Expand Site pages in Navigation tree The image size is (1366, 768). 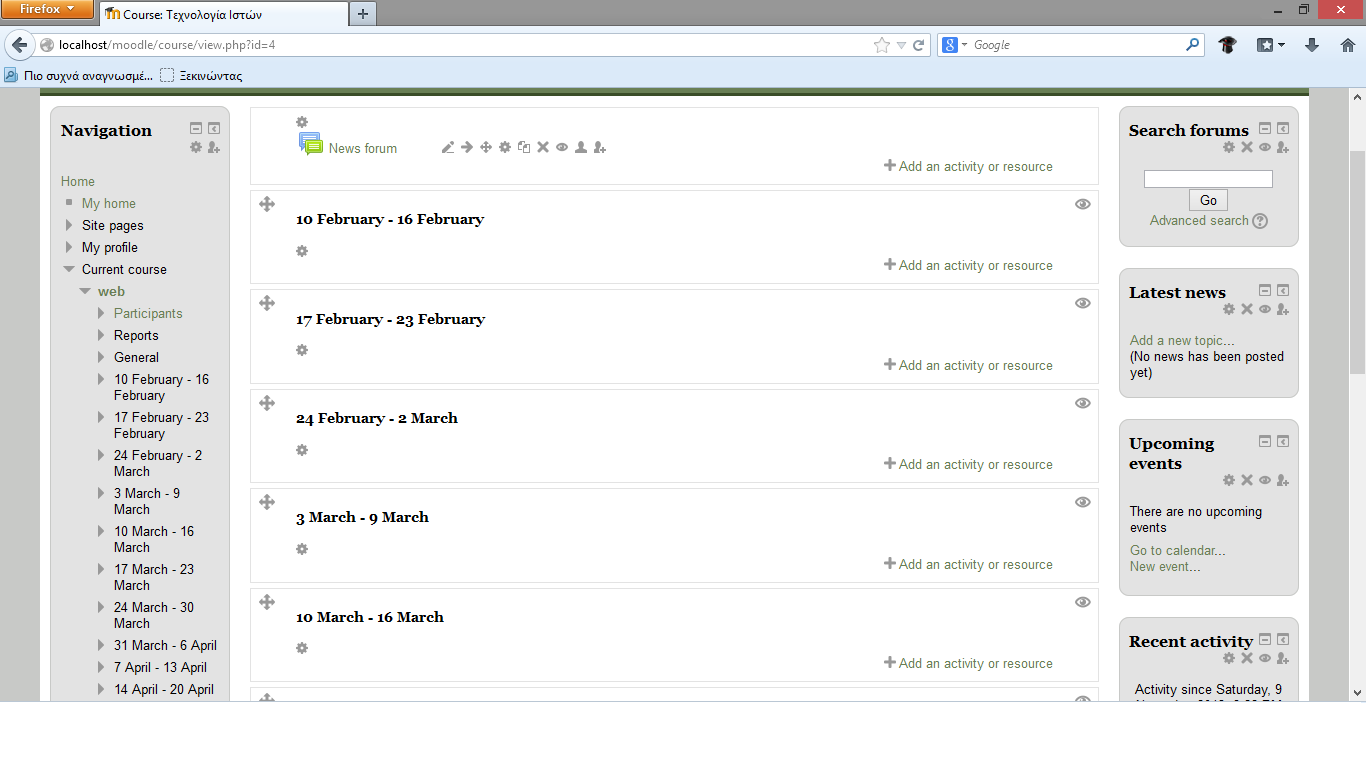(x=69, y=225)
